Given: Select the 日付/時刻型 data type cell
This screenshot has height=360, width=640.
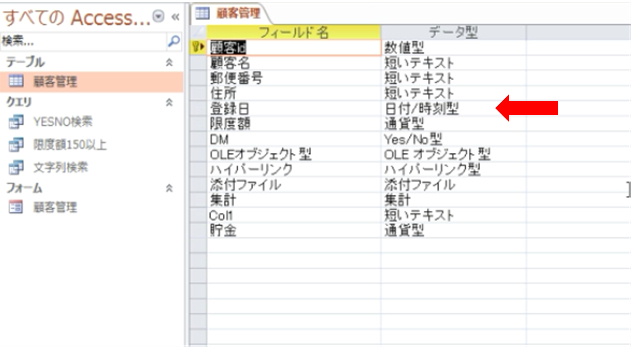Looking at the screenshot, I should coord(453,109).
